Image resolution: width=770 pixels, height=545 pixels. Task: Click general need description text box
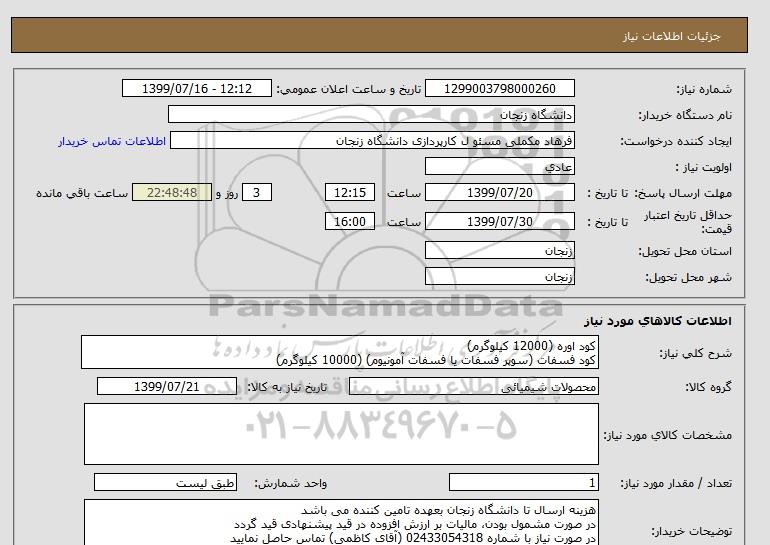point(340,353)
